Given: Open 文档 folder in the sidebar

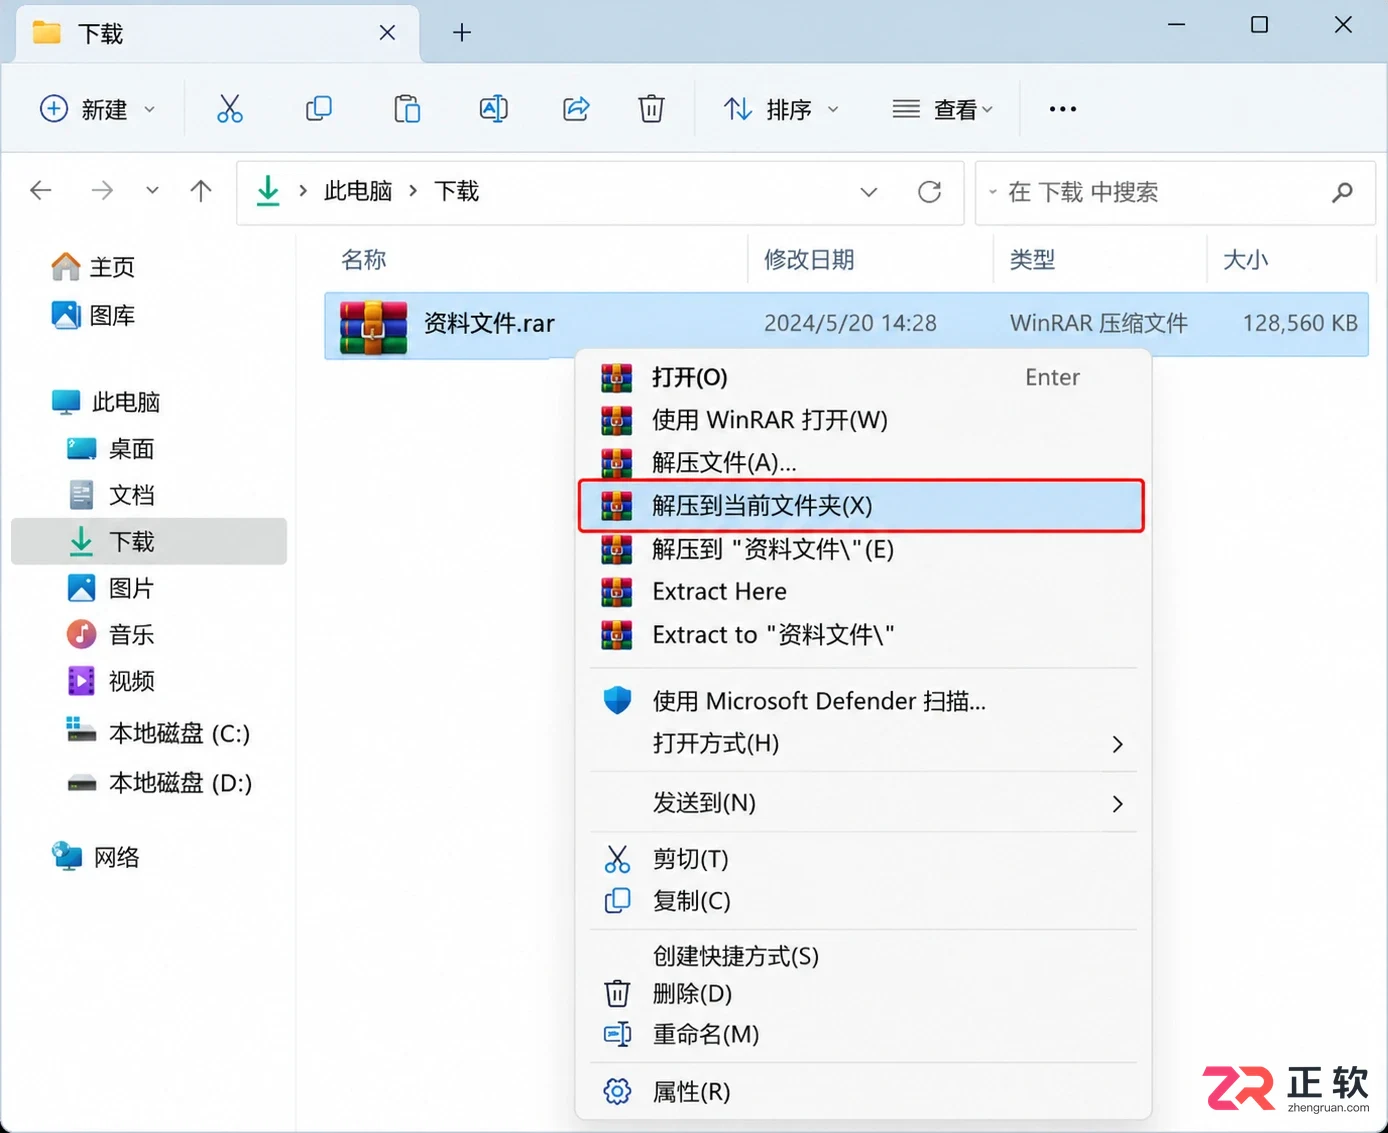Looking at the screenshot, I should click(111, 495).
